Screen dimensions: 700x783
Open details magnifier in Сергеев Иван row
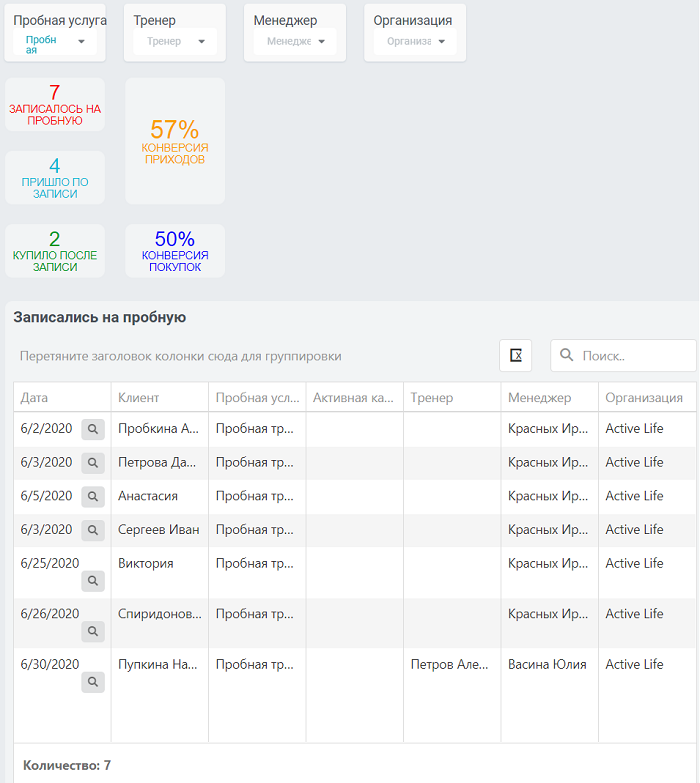point(93,530)
